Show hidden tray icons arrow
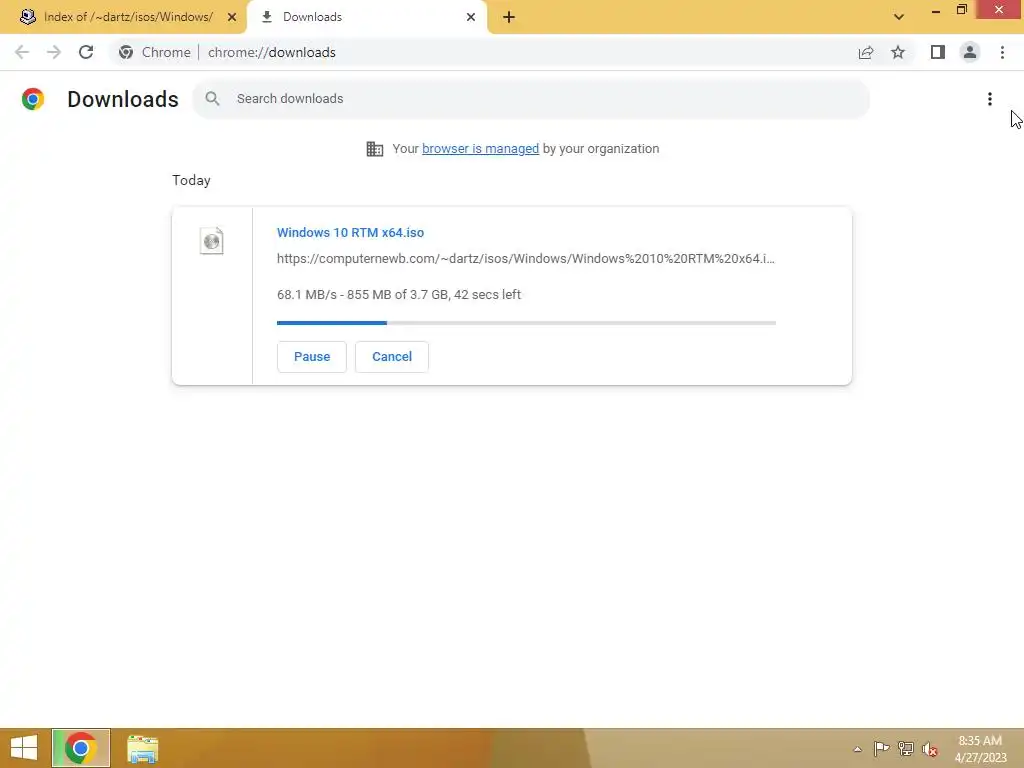The image size is (1024, 768). point(857,749)
